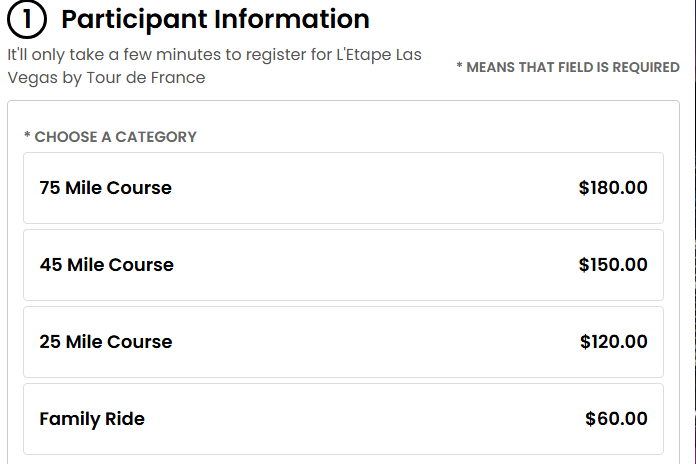Viewport: 696px width, 464px height.
Task: Select the 75 Mile Course category
Action: tap(105, 188)
